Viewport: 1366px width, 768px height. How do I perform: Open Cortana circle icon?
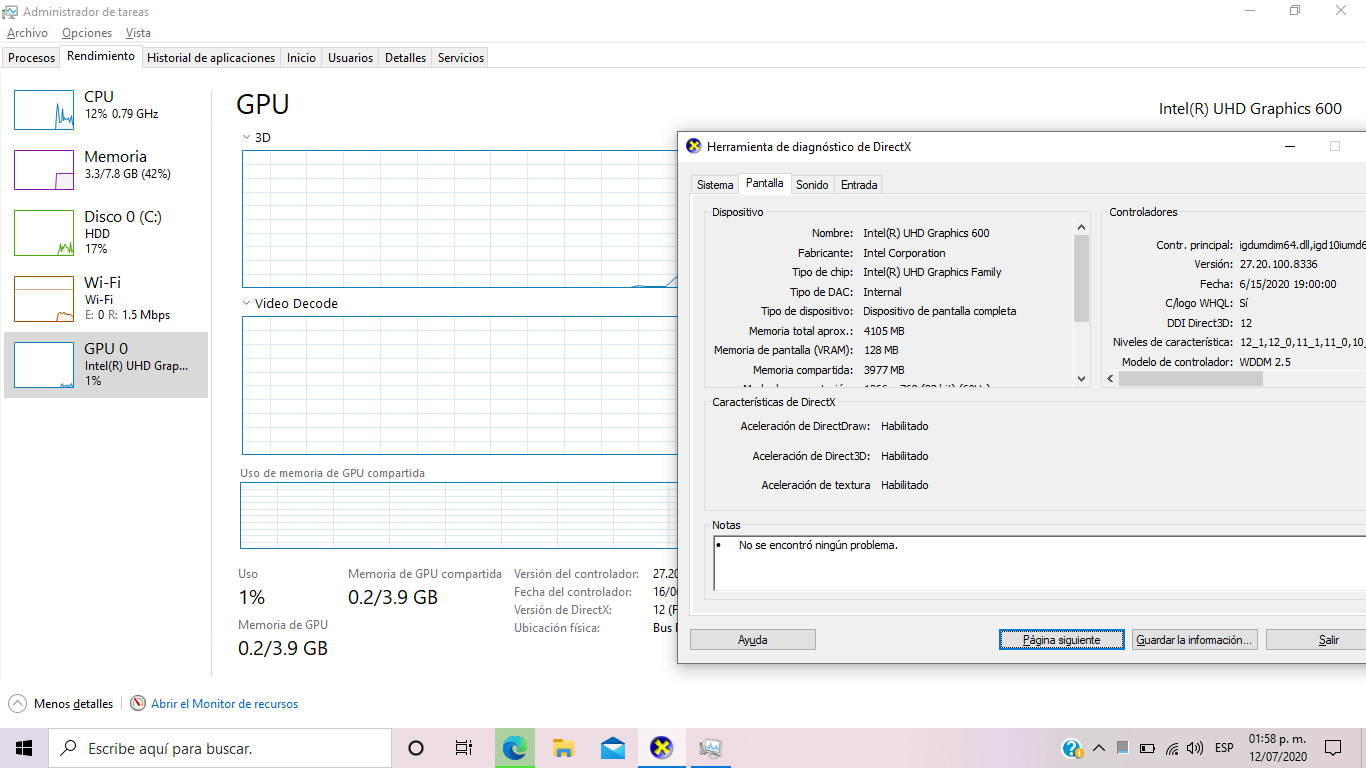[x=416, y=748]
